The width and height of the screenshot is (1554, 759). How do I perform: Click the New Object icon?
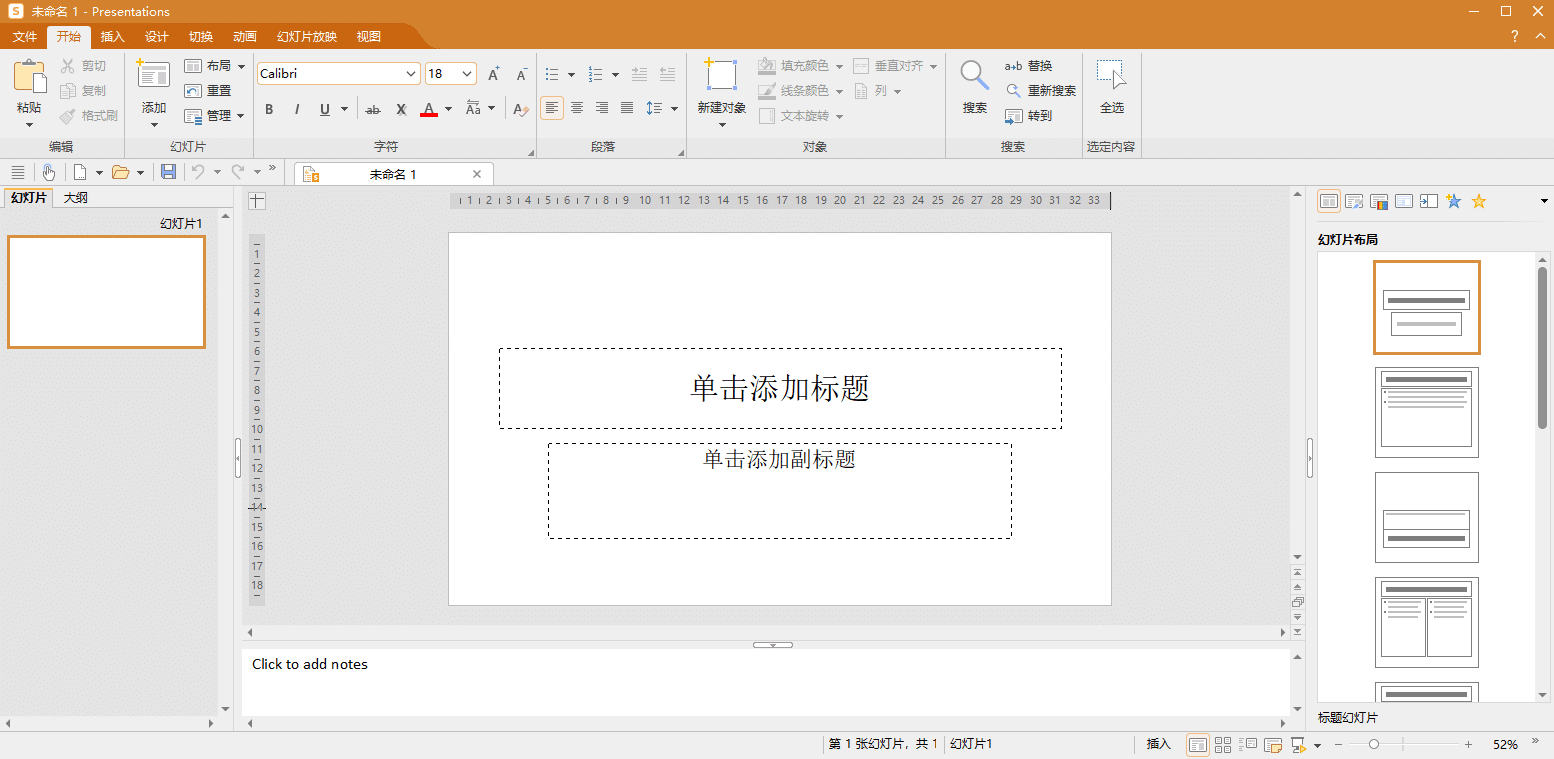pyautogui.click(x=721, y=85)
